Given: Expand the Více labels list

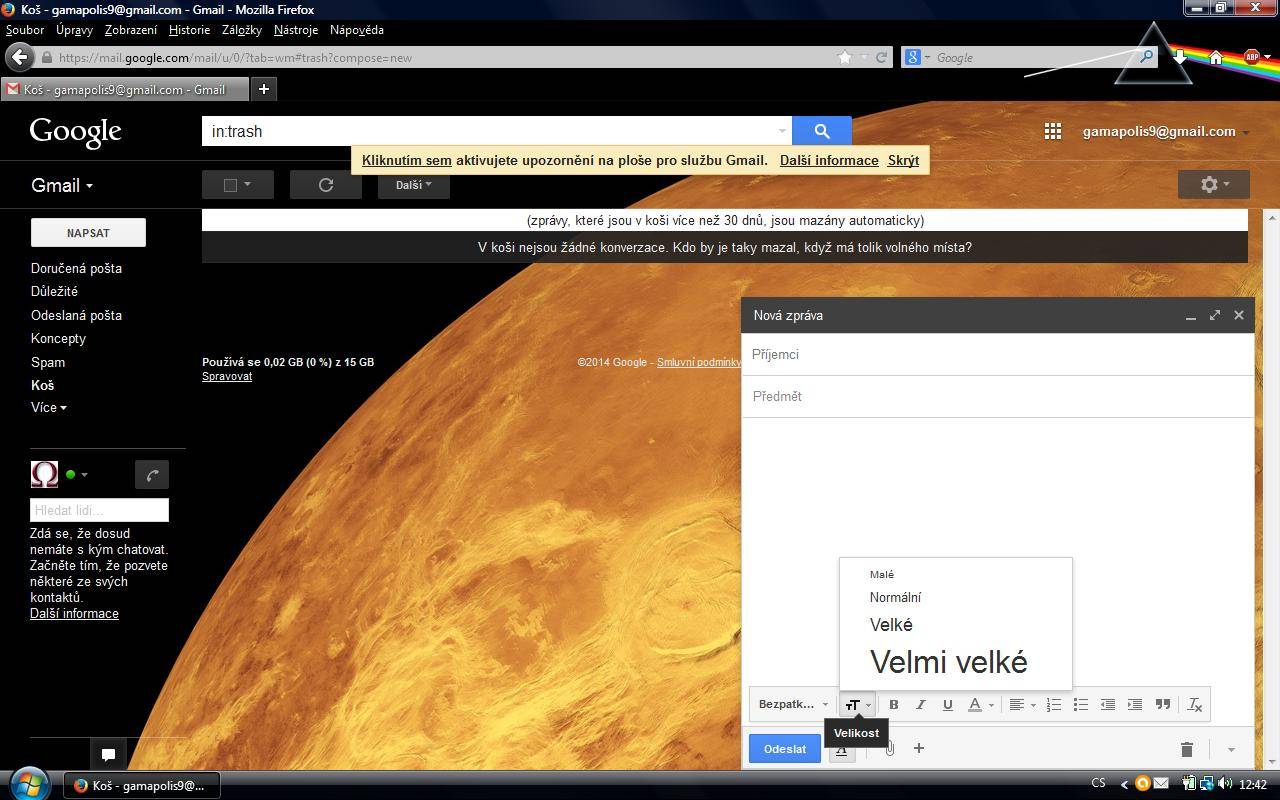Looking at the screenshot, I should (48, 407).
